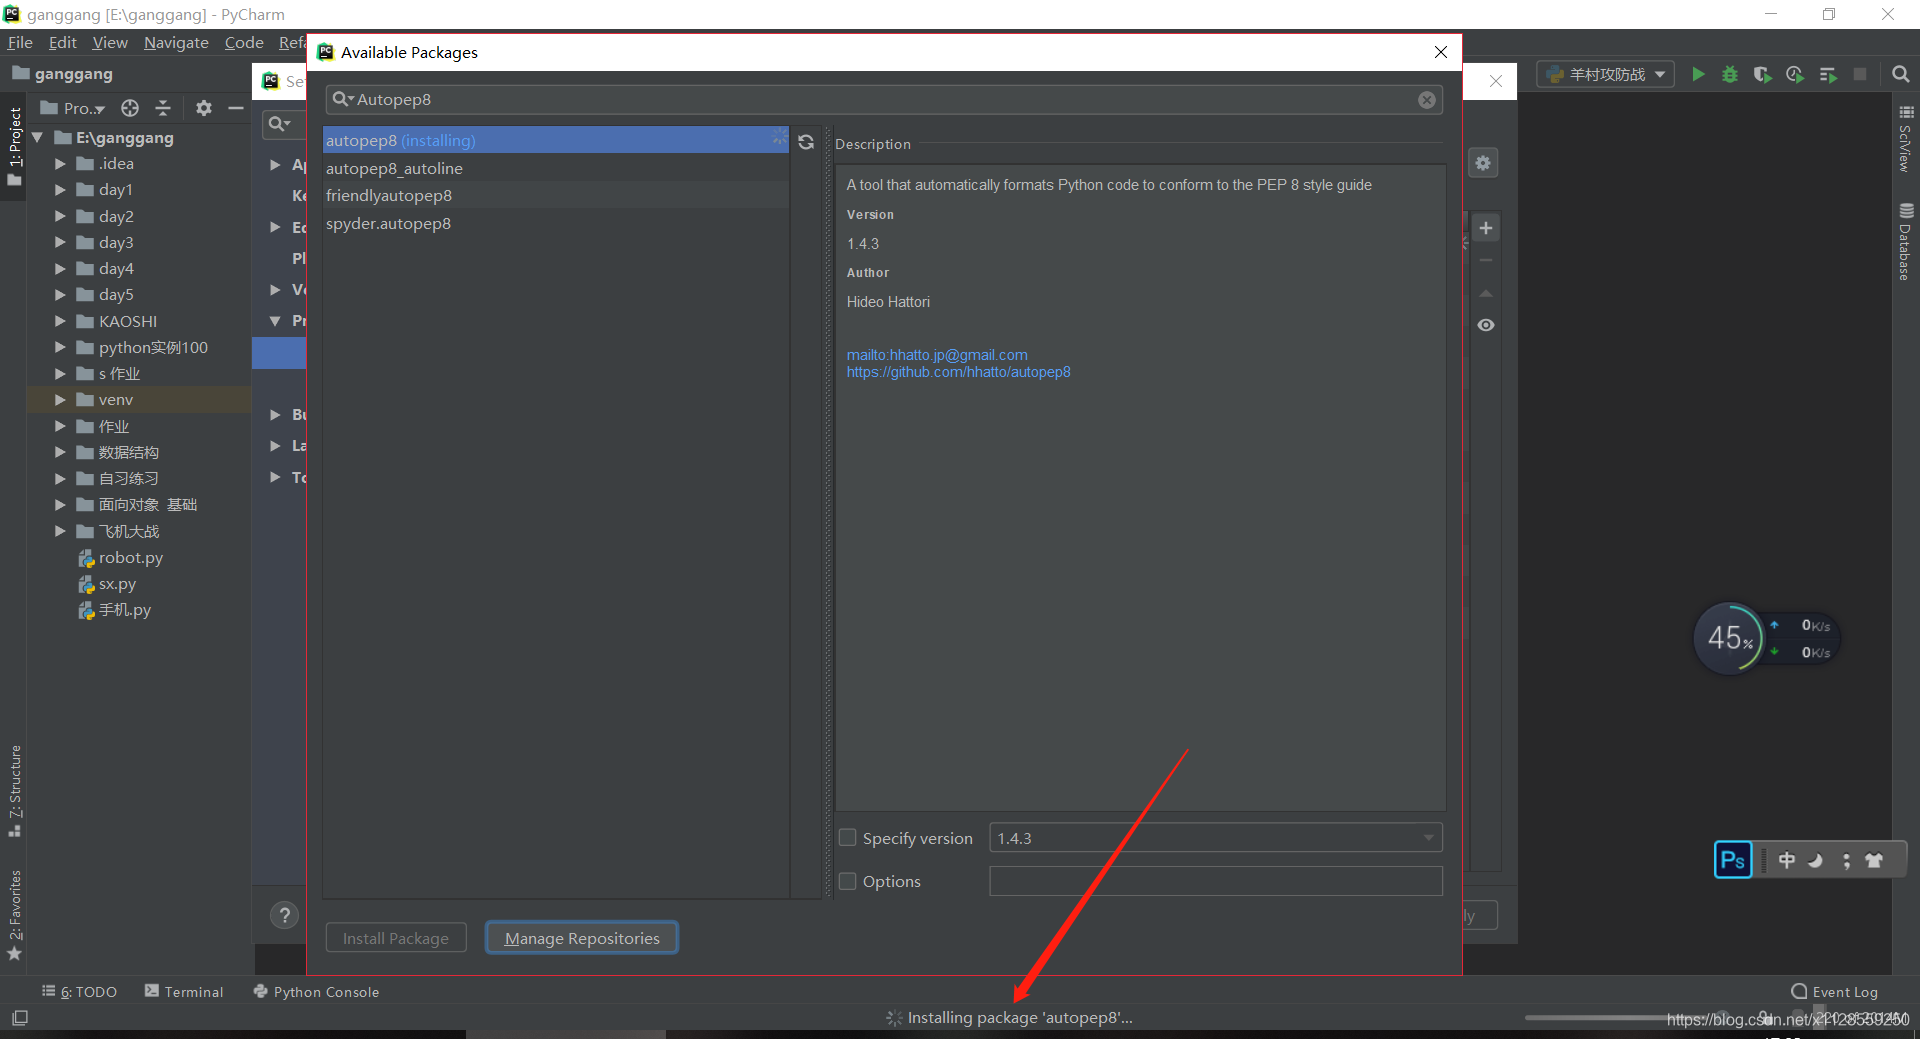Click the tool windows toggle icon bottom-left
1920x1039 pixels.
click(20, 1018)
